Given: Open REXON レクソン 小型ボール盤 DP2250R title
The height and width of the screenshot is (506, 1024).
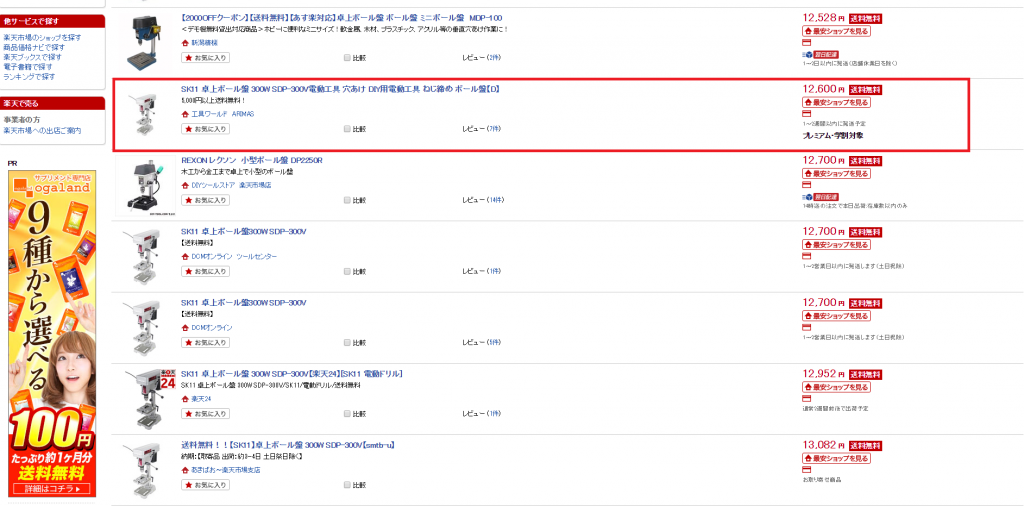Looking at the screenshot, I should pos(251,160).
